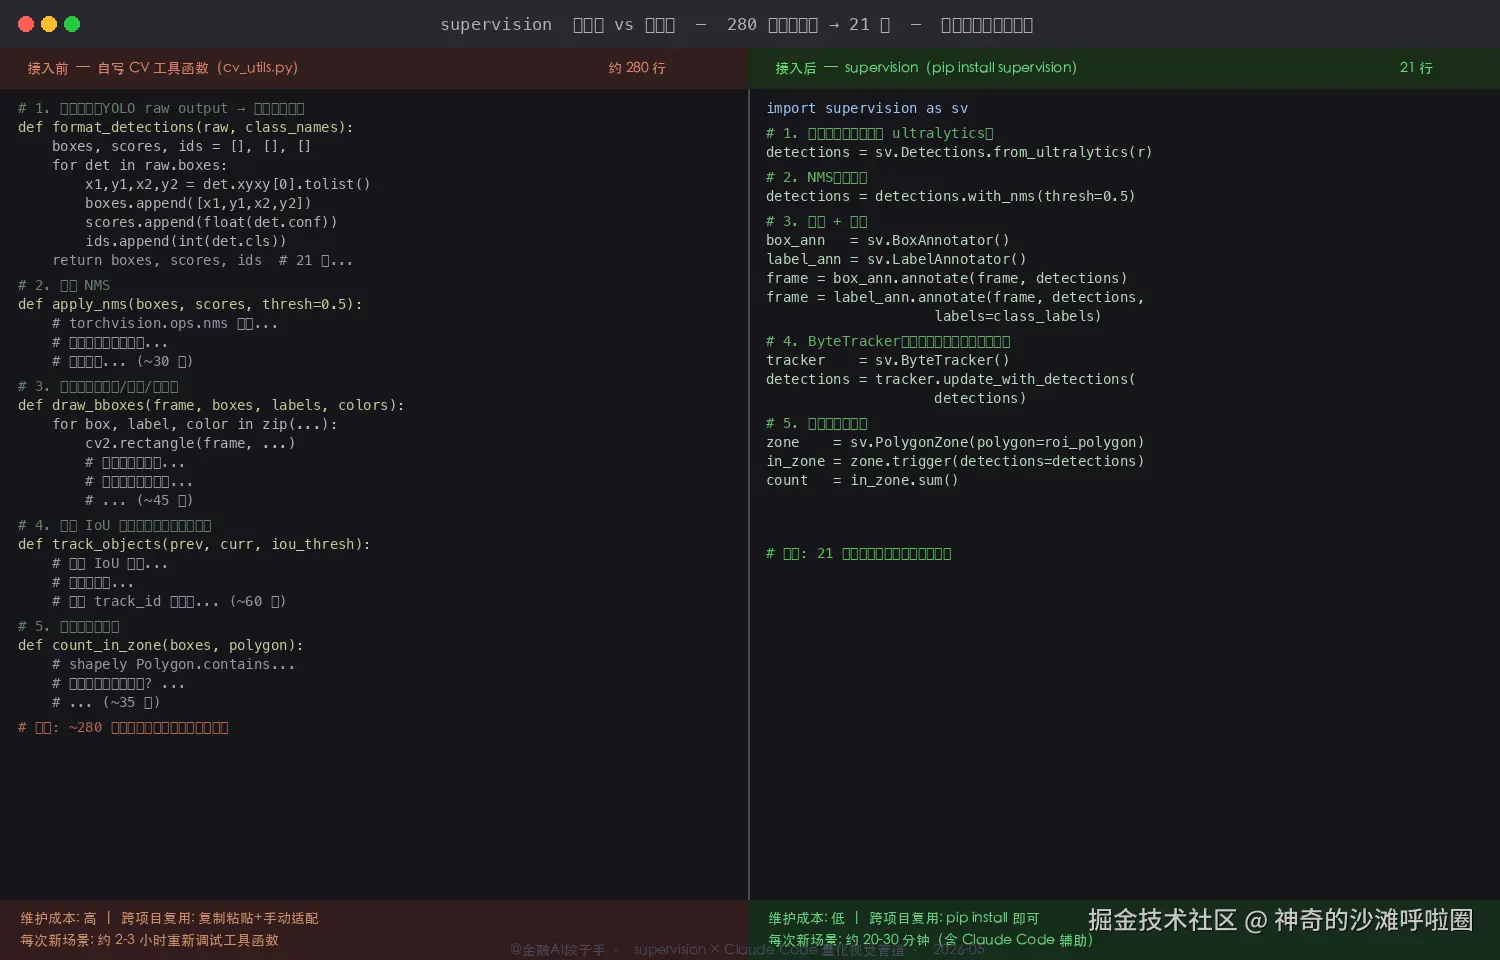Click 'def track_objects(prev, curr, iou_thresh):' line
1500x960 pixels.
tap(194, 544)
